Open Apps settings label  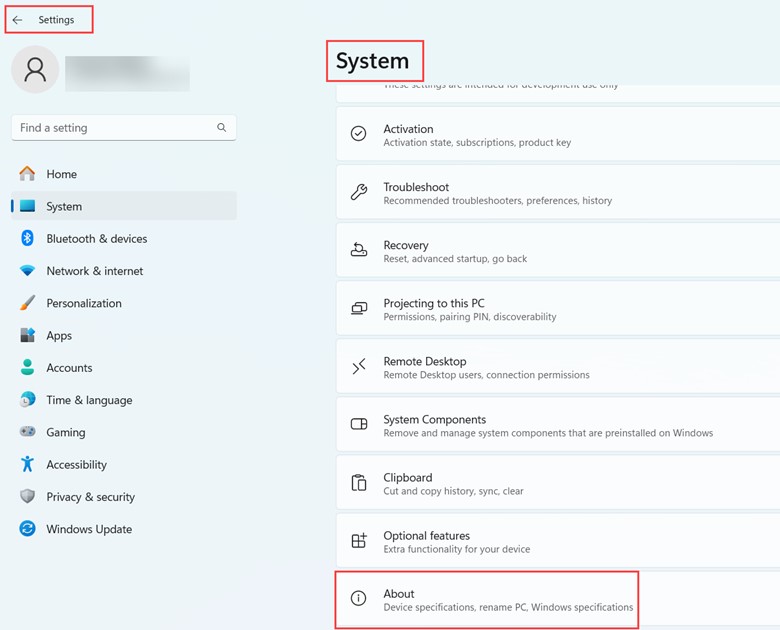pos(59,336)
